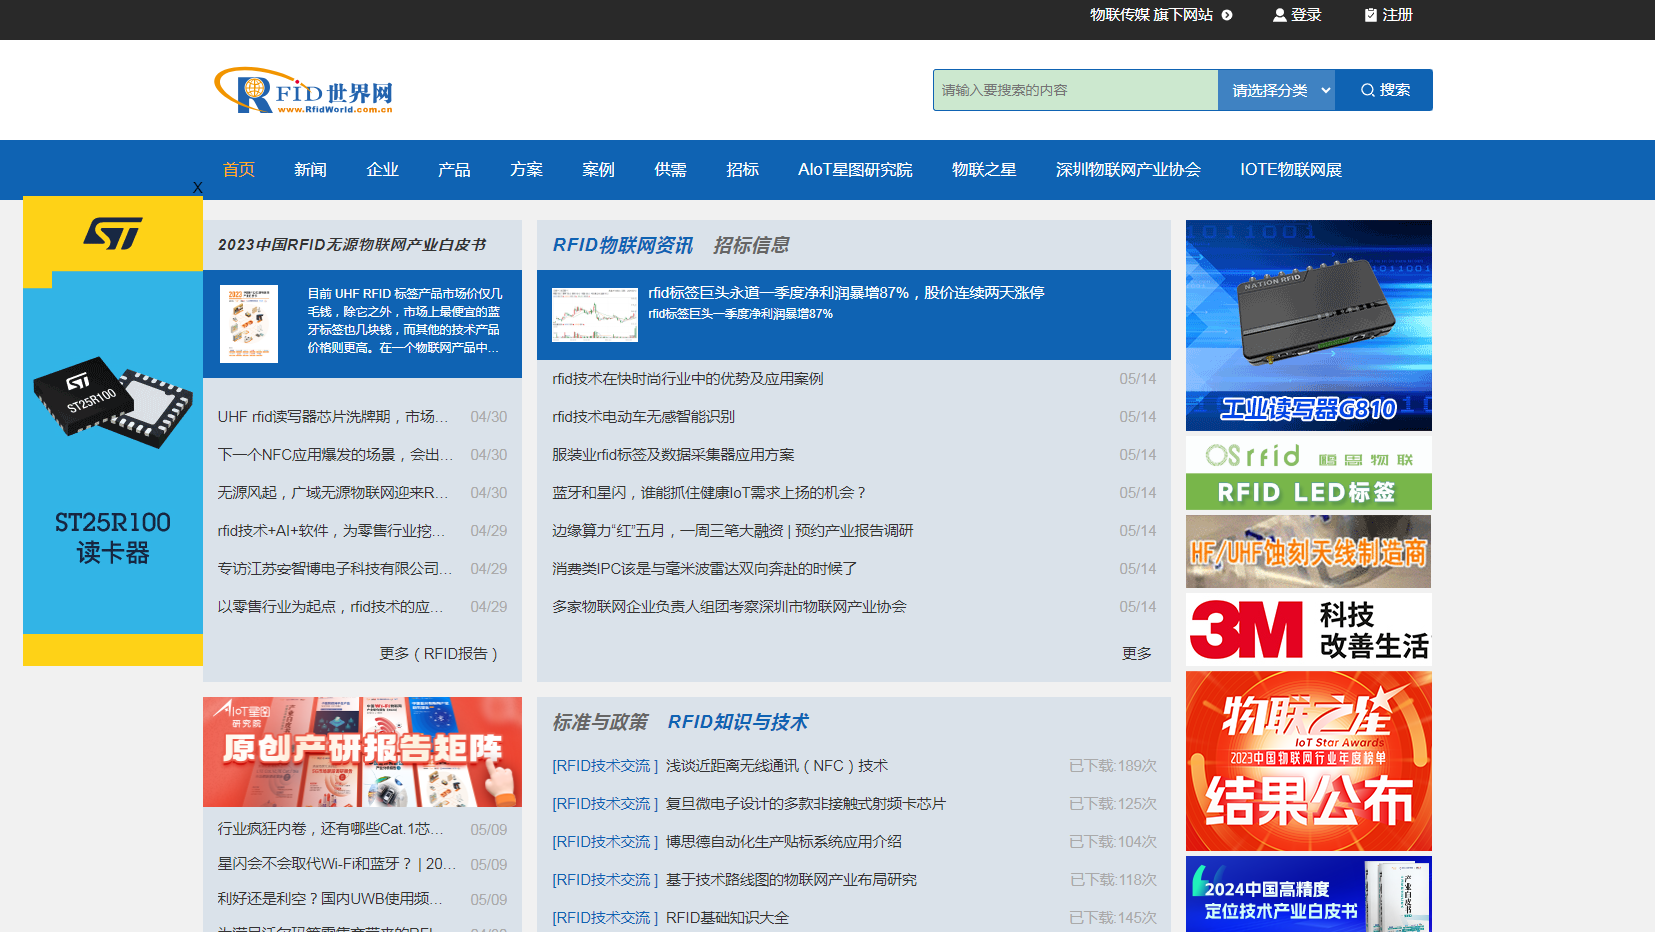Screen dimensions: 1655x932
Task: Click the OSrfid RFID LED标签 ad
Action: (x=1309, y=473)
